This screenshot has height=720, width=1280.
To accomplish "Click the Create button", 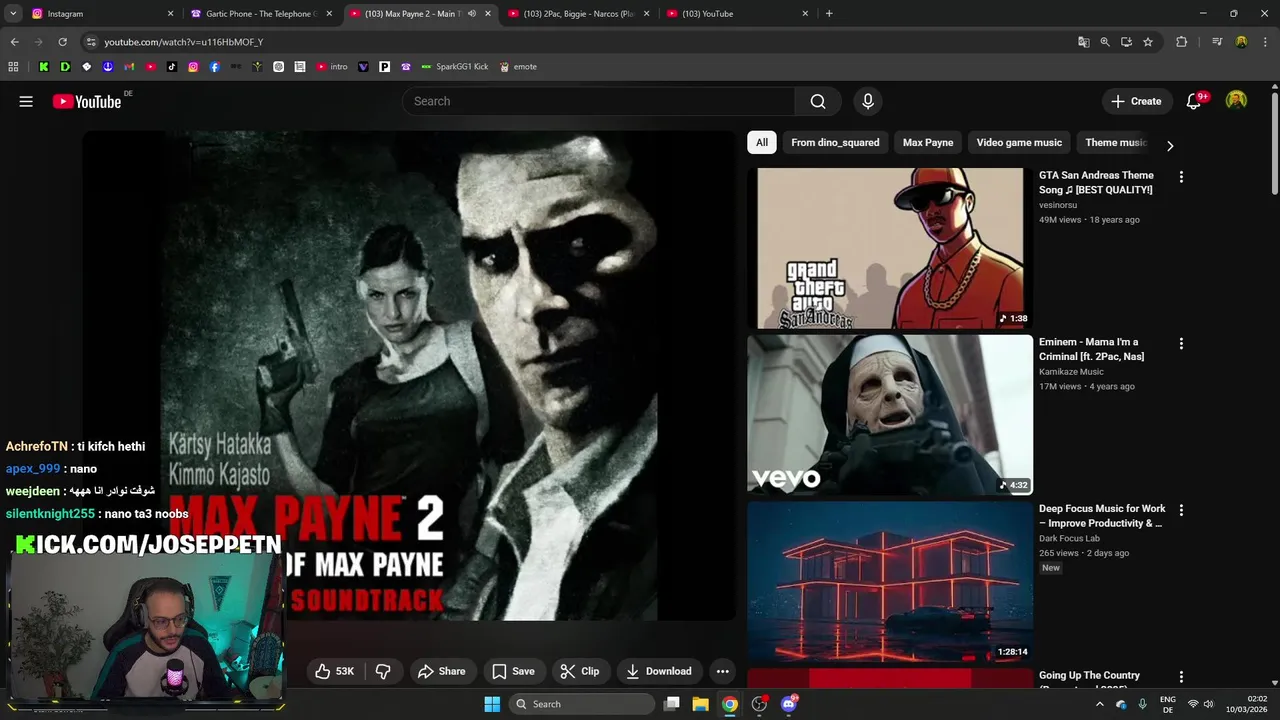I will [x=1136, y=101].
